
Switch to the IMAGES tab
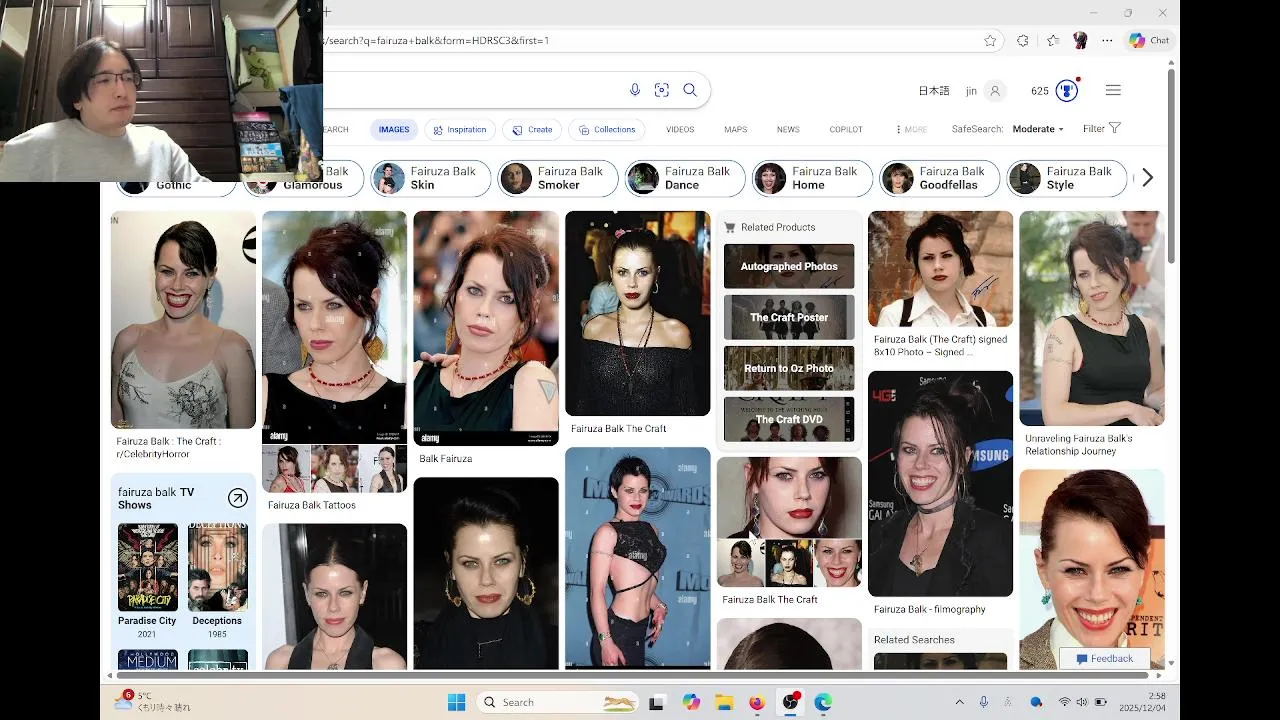pos(394,129)
